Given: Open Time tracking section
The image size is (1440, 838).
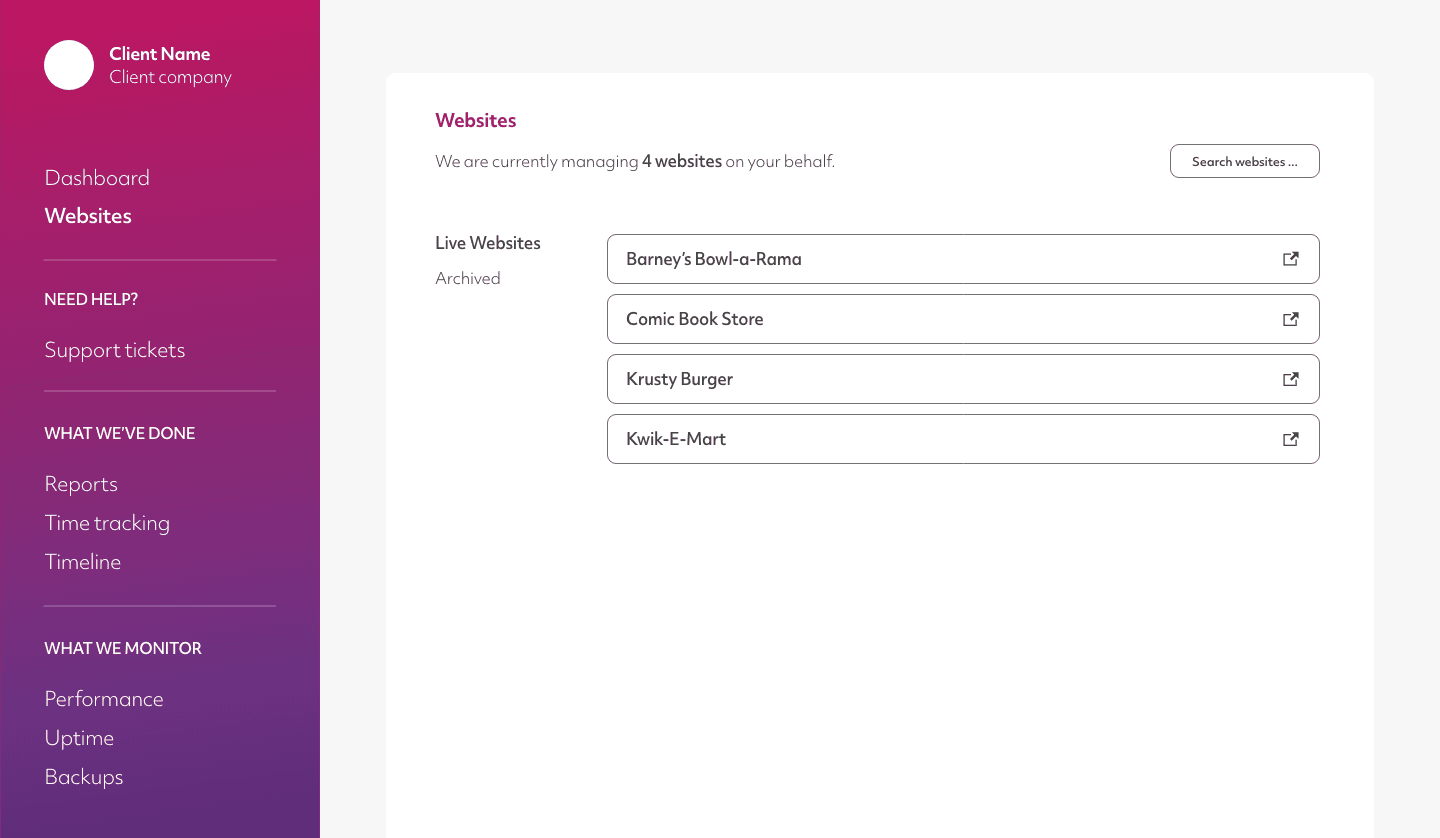Looking at the screenshot, I should [x=107, y=523].
